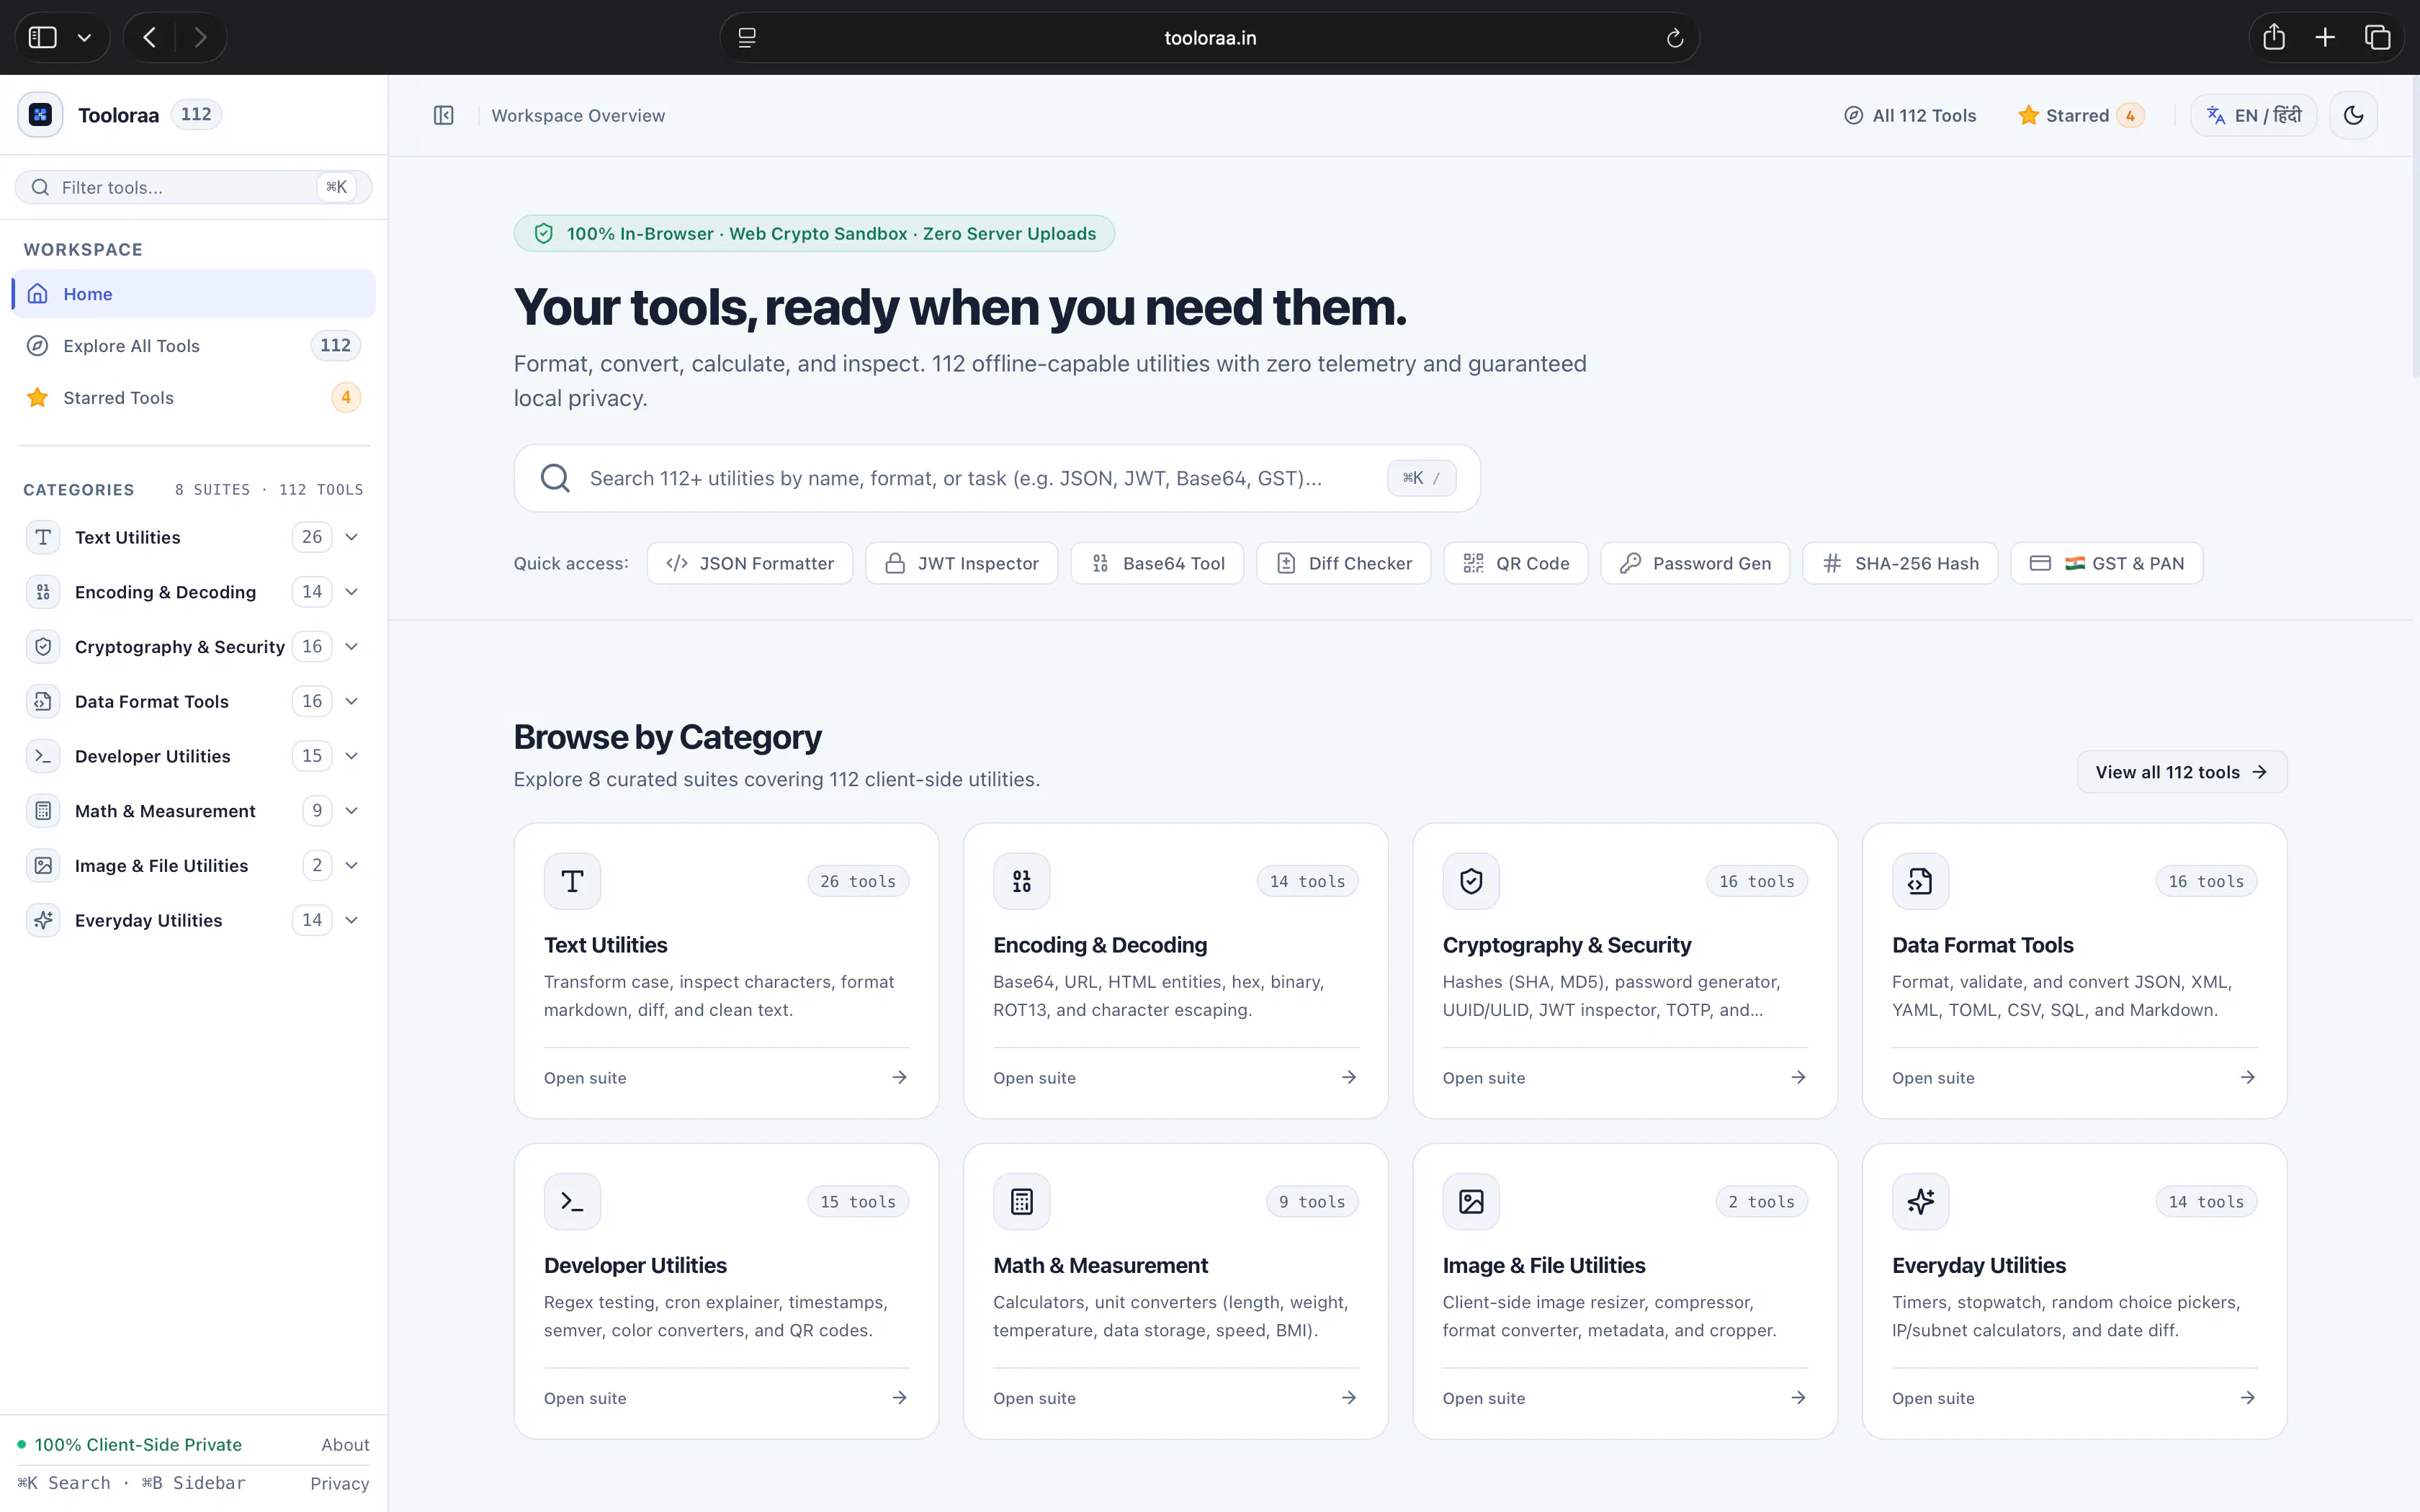The width and height of the screenshot is (2420, 1512).
Task: Open SHA-256 Hash quick access chip
Action: (x=1900, y=563)
